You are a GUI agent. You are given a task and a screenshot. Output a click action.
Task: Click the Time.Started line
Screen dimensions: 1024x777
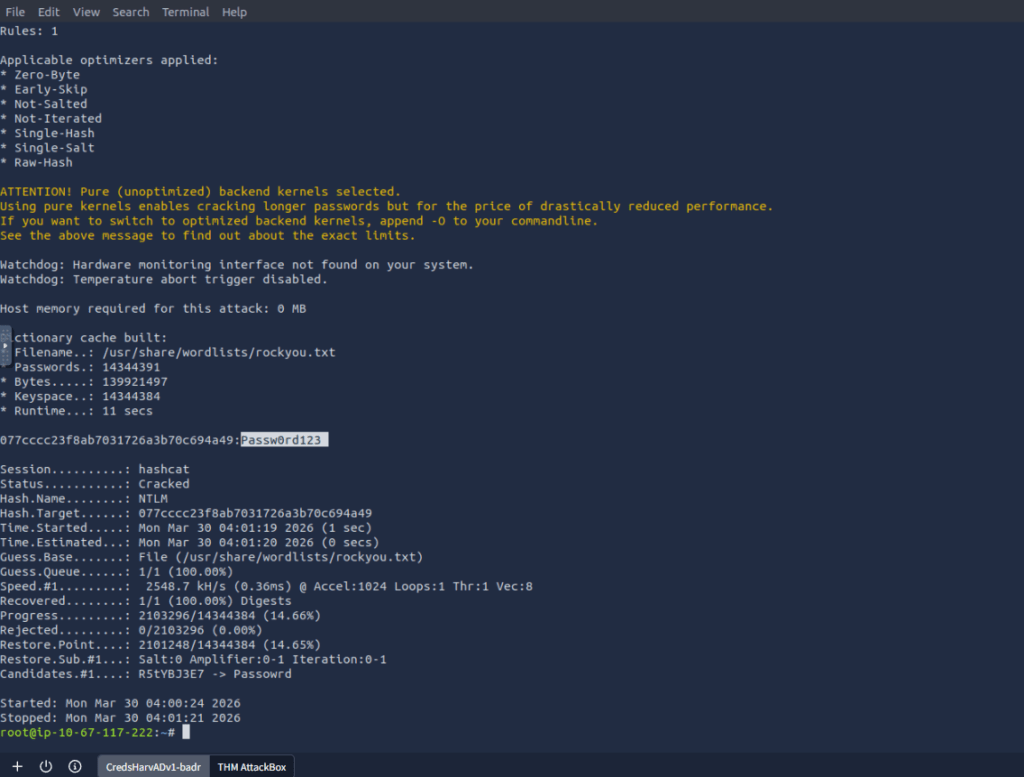(x=186, y=528)
